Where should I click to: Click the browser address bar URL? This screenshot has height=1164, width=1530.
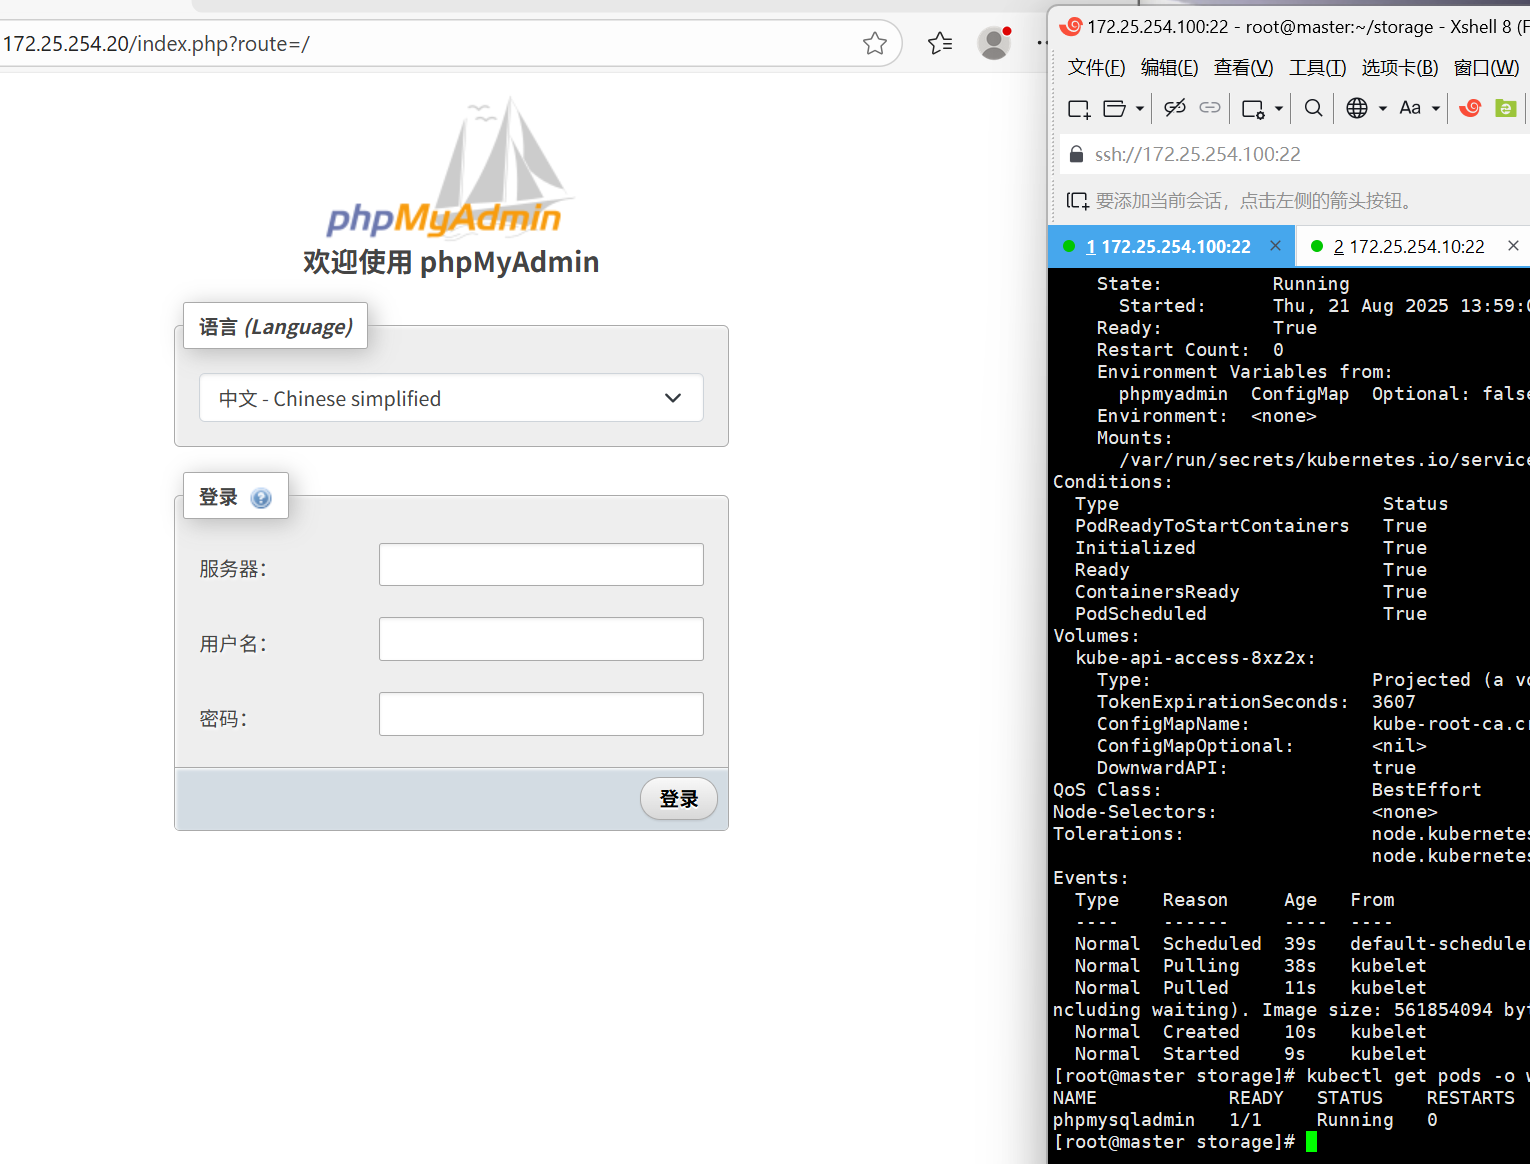(x=156, y=44)
